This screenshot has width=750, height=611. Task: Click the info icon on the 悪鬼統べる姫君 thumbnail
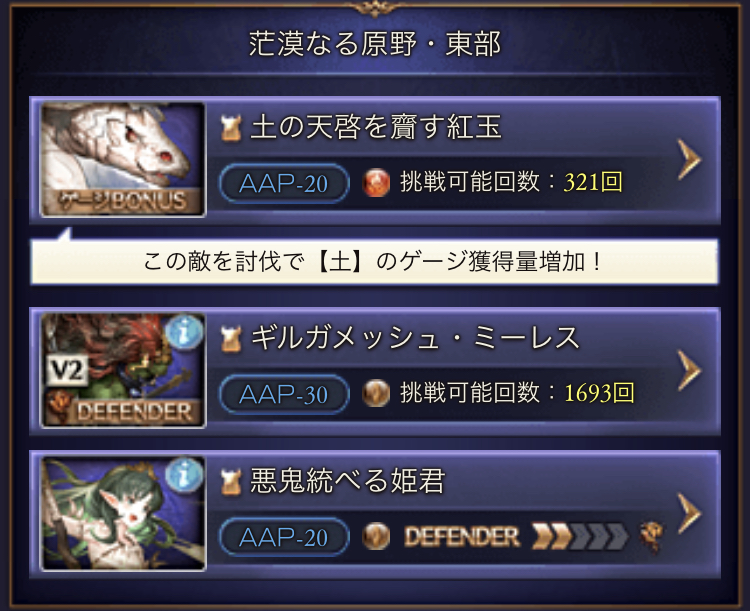coord(184,475)
